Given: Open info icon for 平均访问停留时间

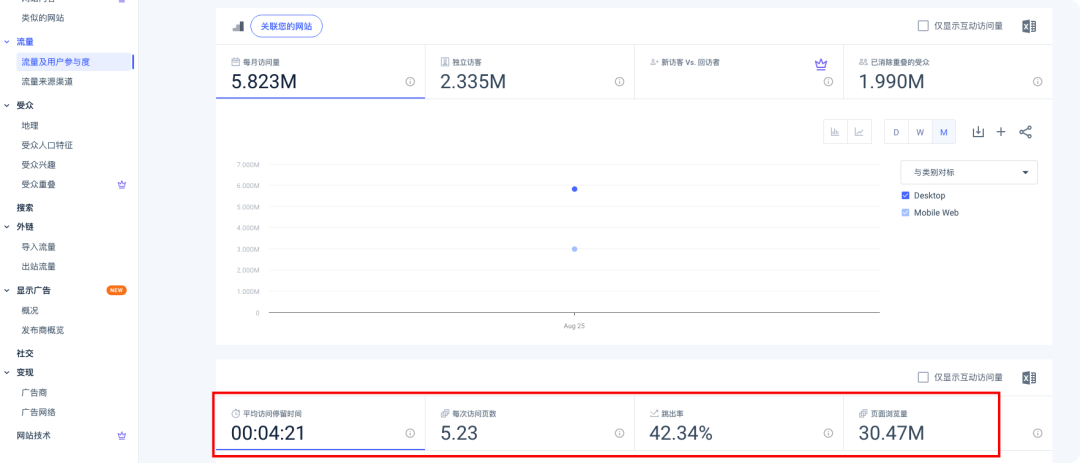Looking at the screenshot, I should pos(411,433).
